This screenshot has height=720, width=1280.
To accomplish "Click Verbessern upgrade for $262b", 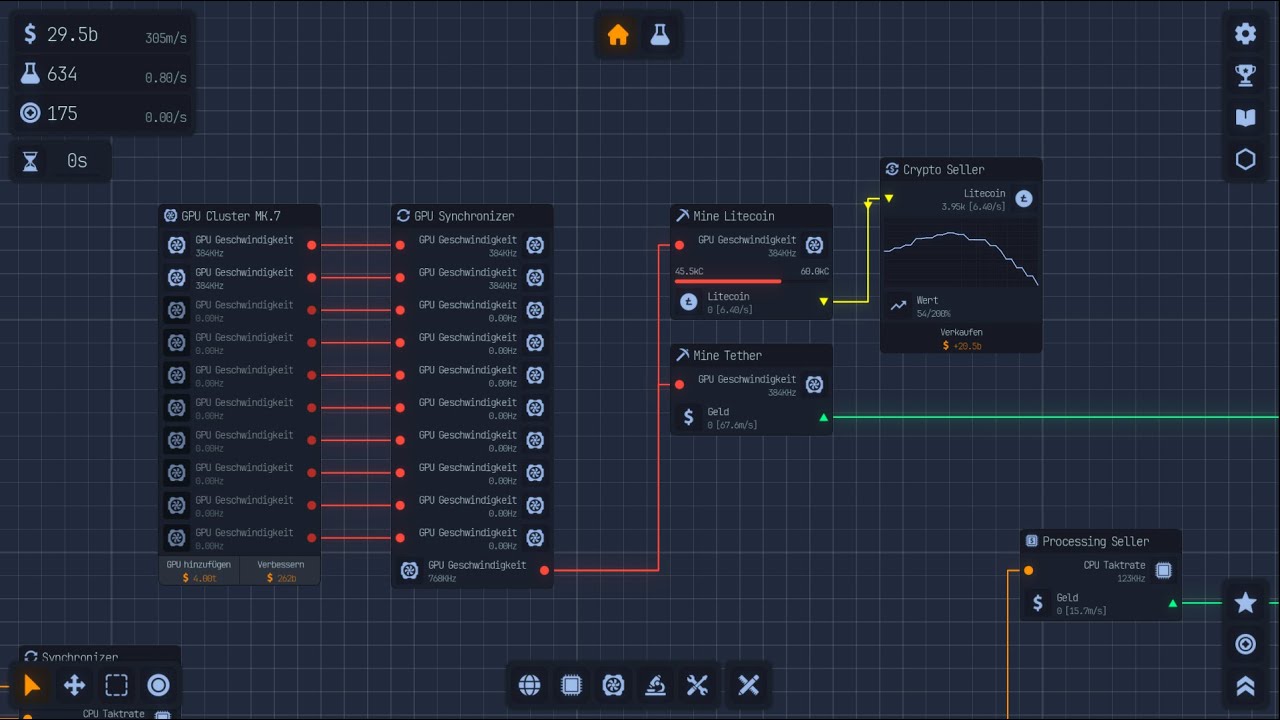I will pyautogui.click(x=281, y=571).
